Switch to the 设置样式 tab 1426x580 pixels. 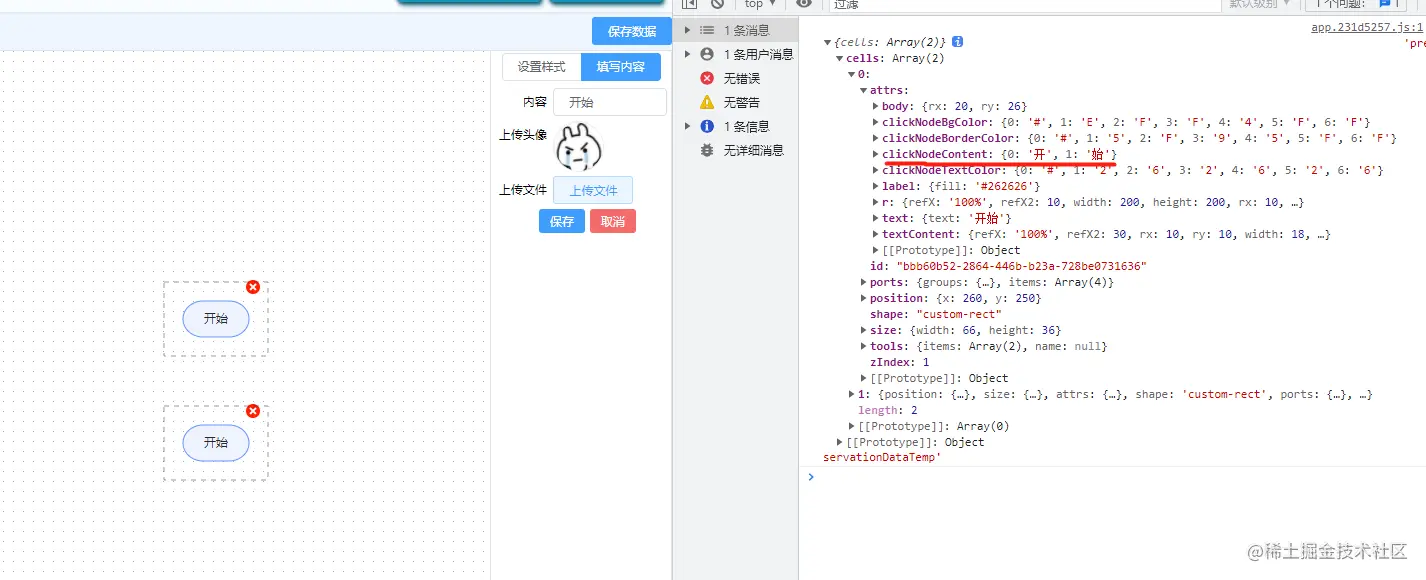541,67
